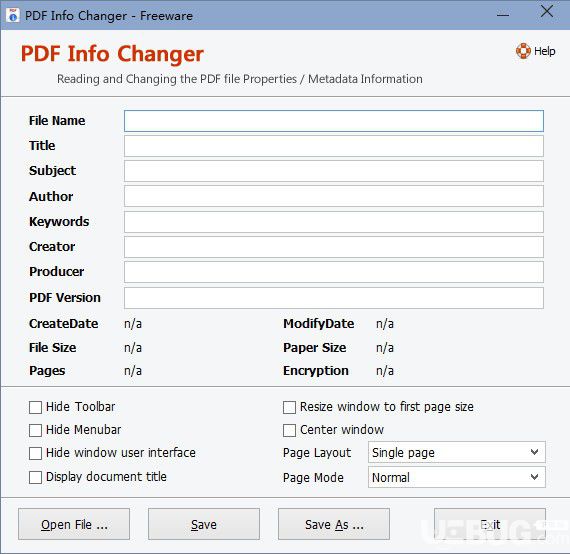
Task: Close the PDF Info Changer window
Action: click(x=547, y=12)
